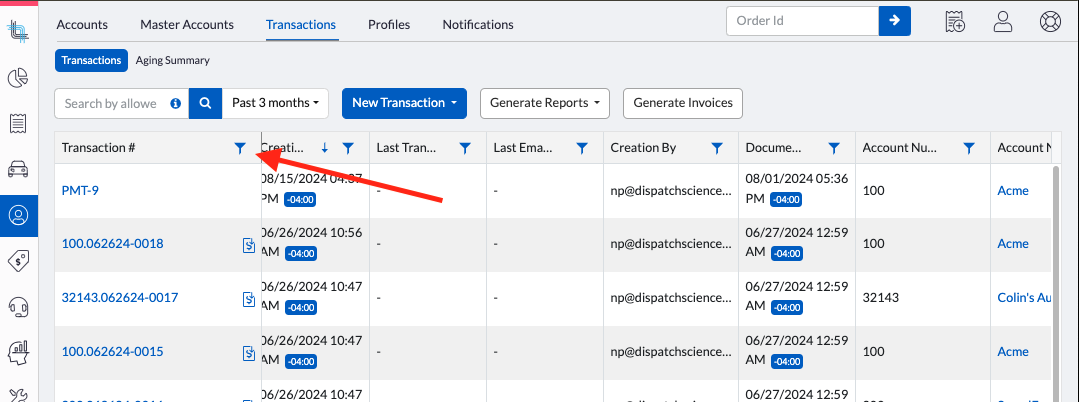1079x402 pixels.
Task: Submit Order Id with arrow button
Action: point(895,21)
